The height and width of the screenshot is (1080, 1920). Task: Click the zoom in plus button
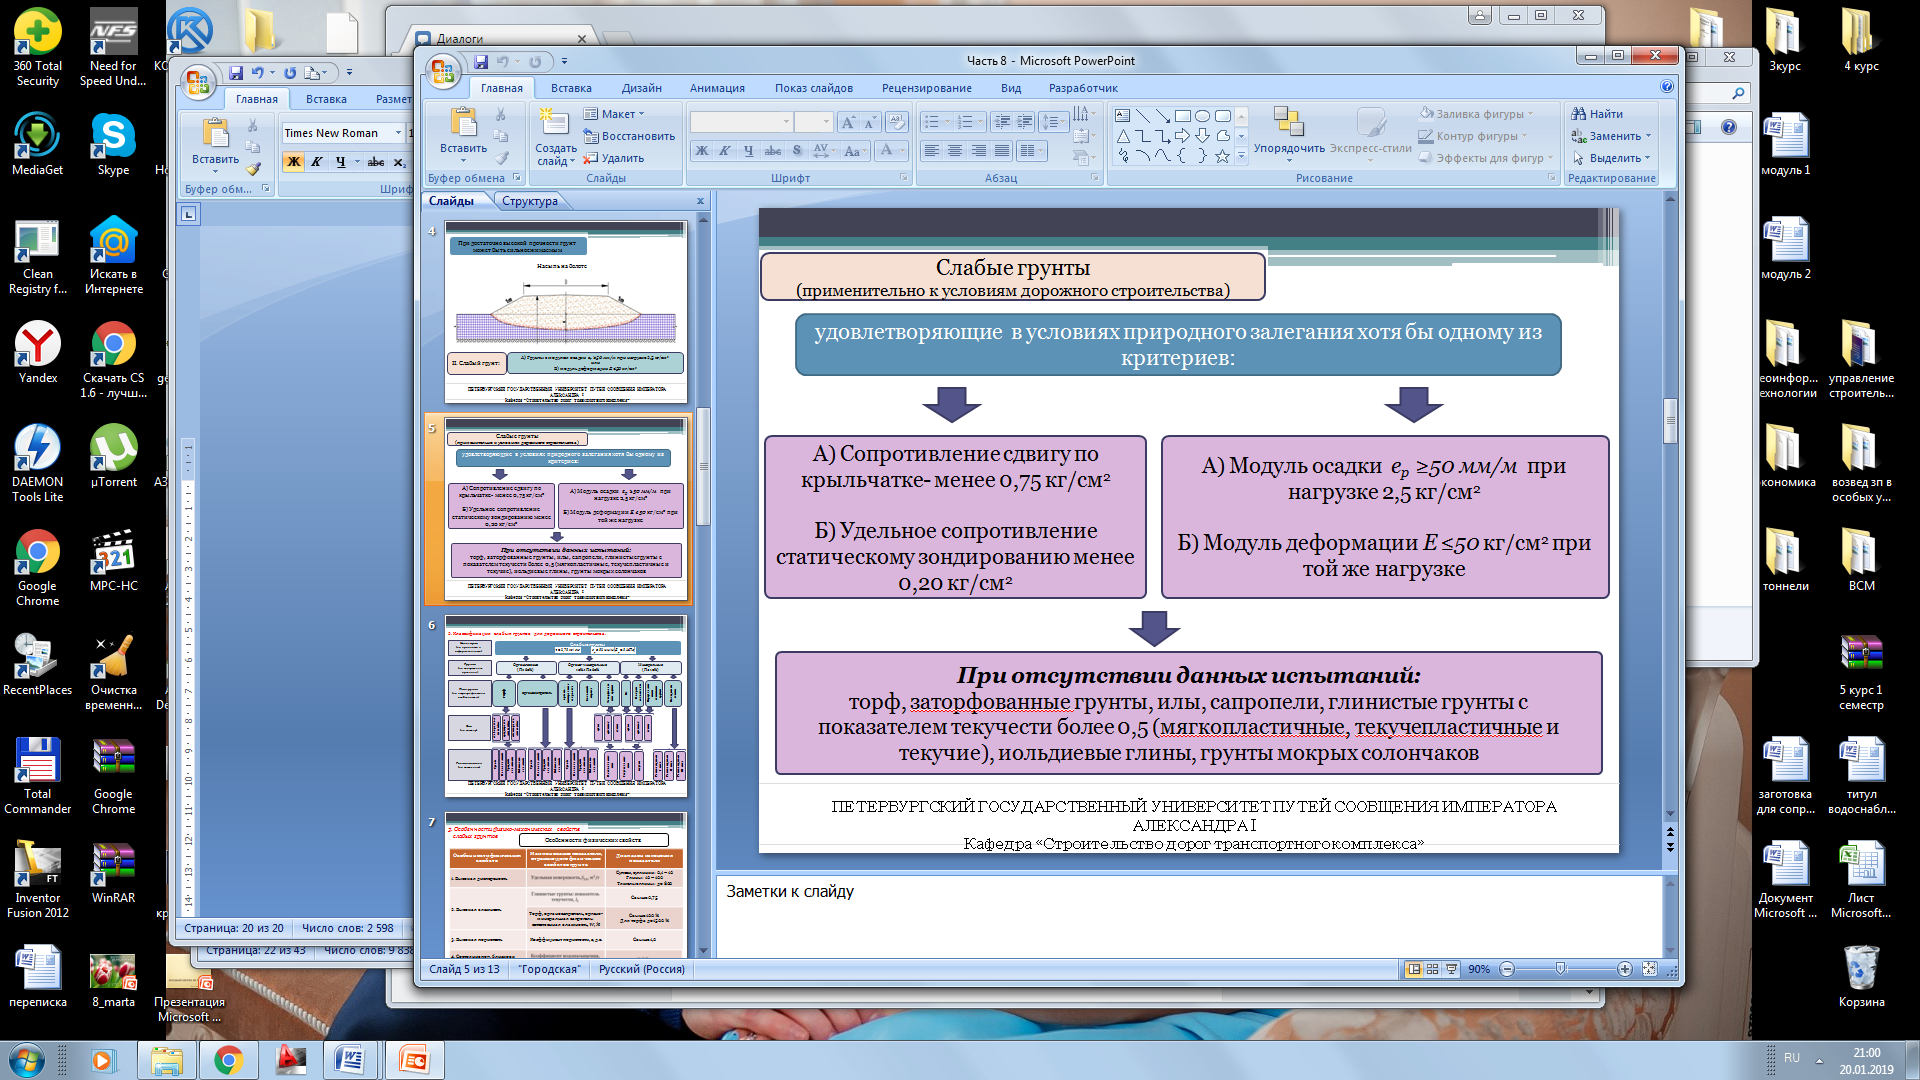(1625, 969)
